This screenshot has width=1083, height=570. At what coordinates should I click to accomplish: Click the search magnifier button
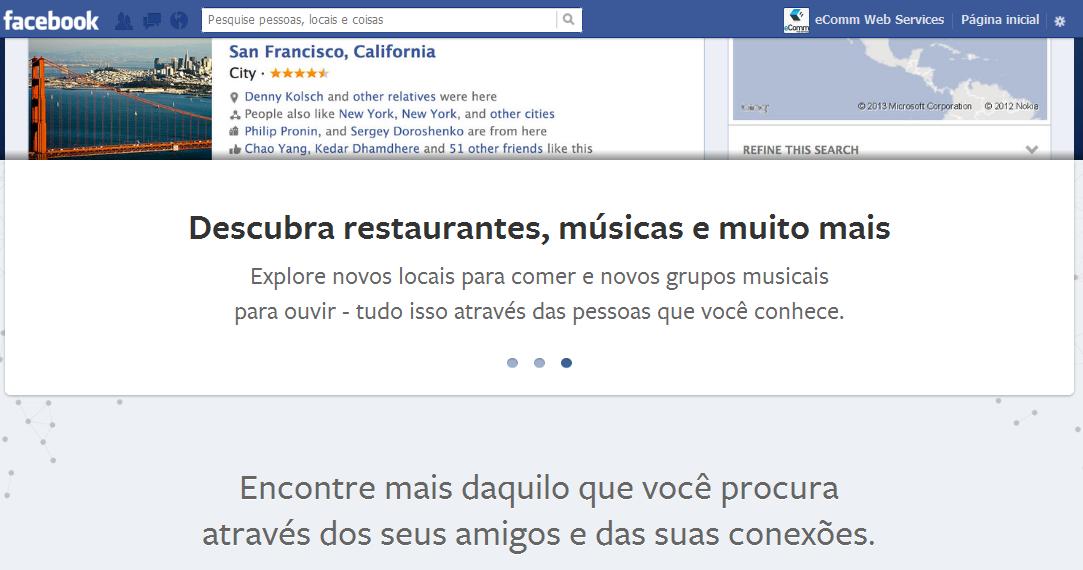click(x=568, y=19)
